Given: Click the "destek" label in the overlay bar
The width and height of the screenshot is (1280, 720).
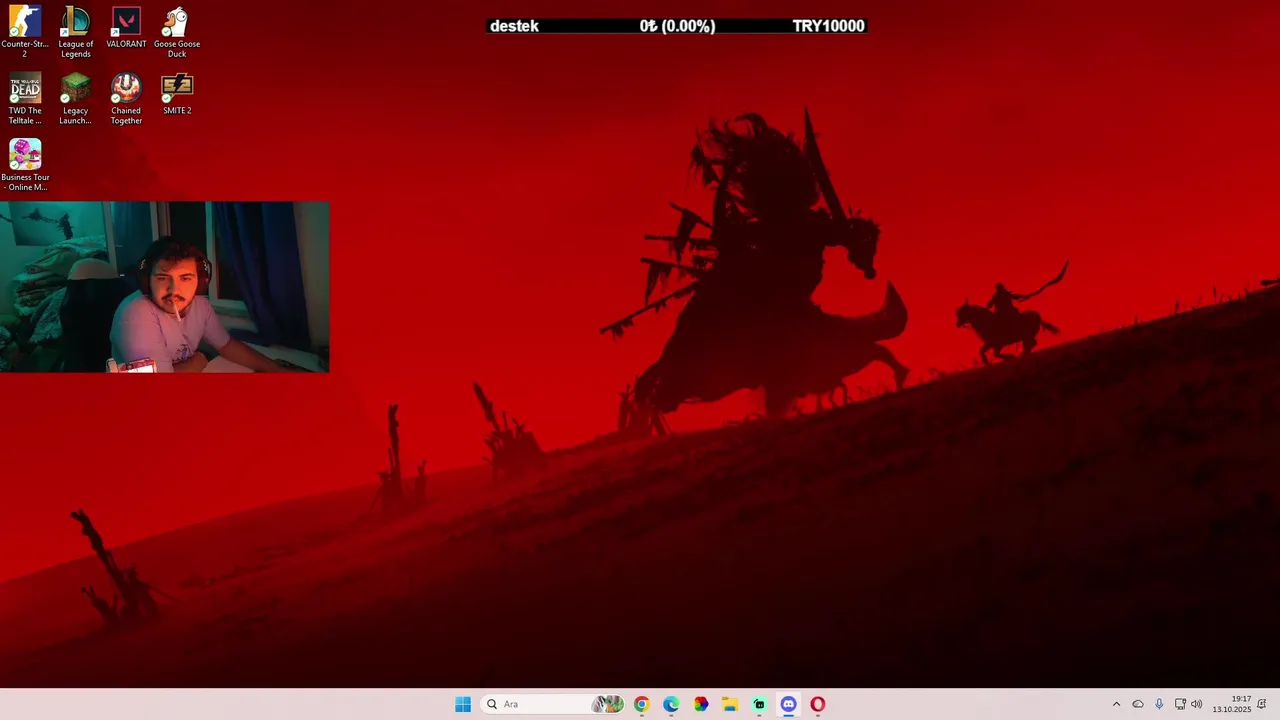Looking at the screenshot, I should coord(514,26).
